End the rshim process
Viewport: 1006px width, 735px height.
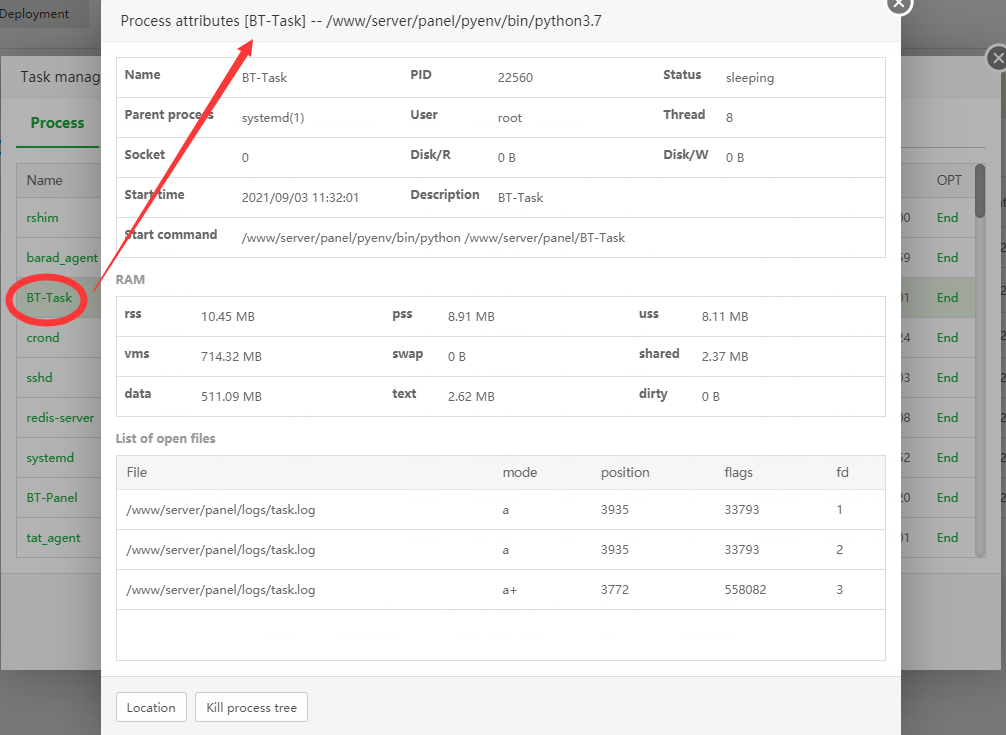pyautogui.click(x=947, y=218)
